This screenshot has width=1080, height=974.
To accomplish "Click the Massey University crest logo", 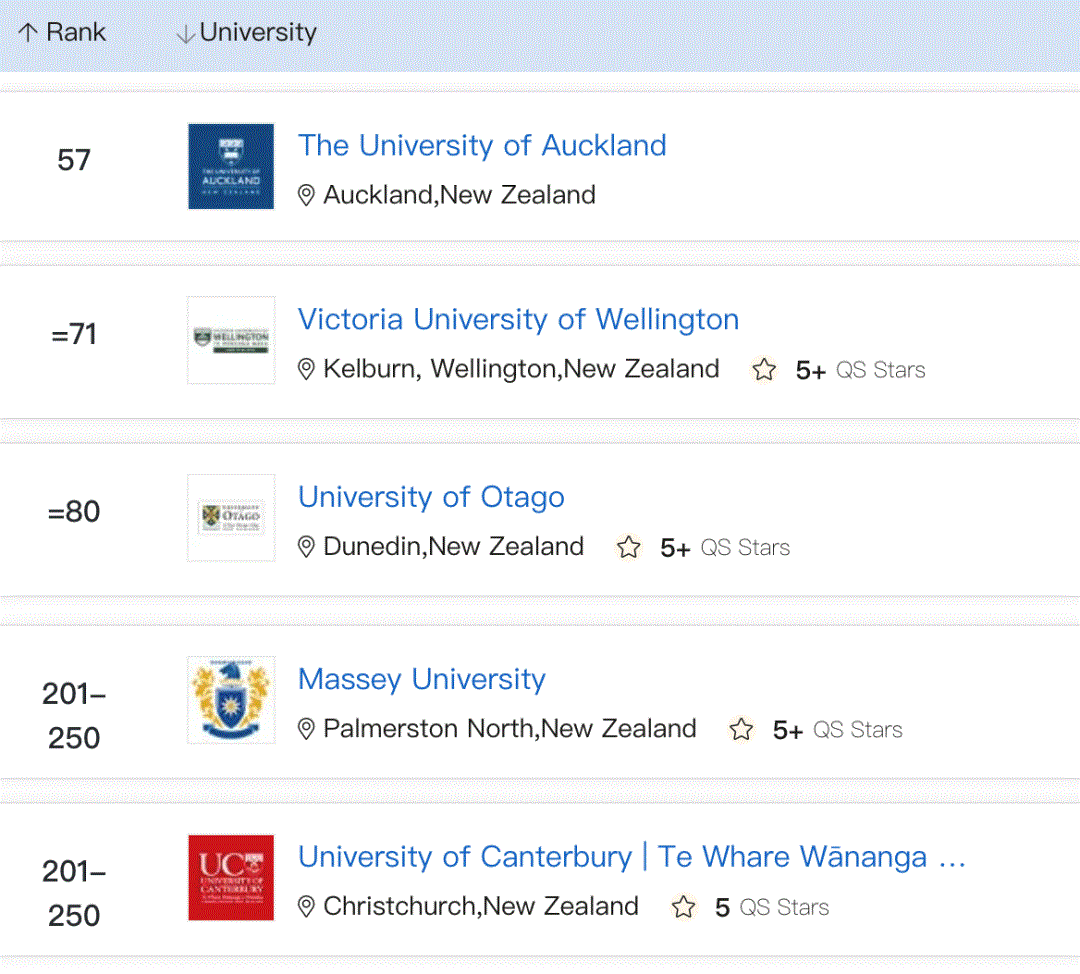I will click(x=231, y=700).
